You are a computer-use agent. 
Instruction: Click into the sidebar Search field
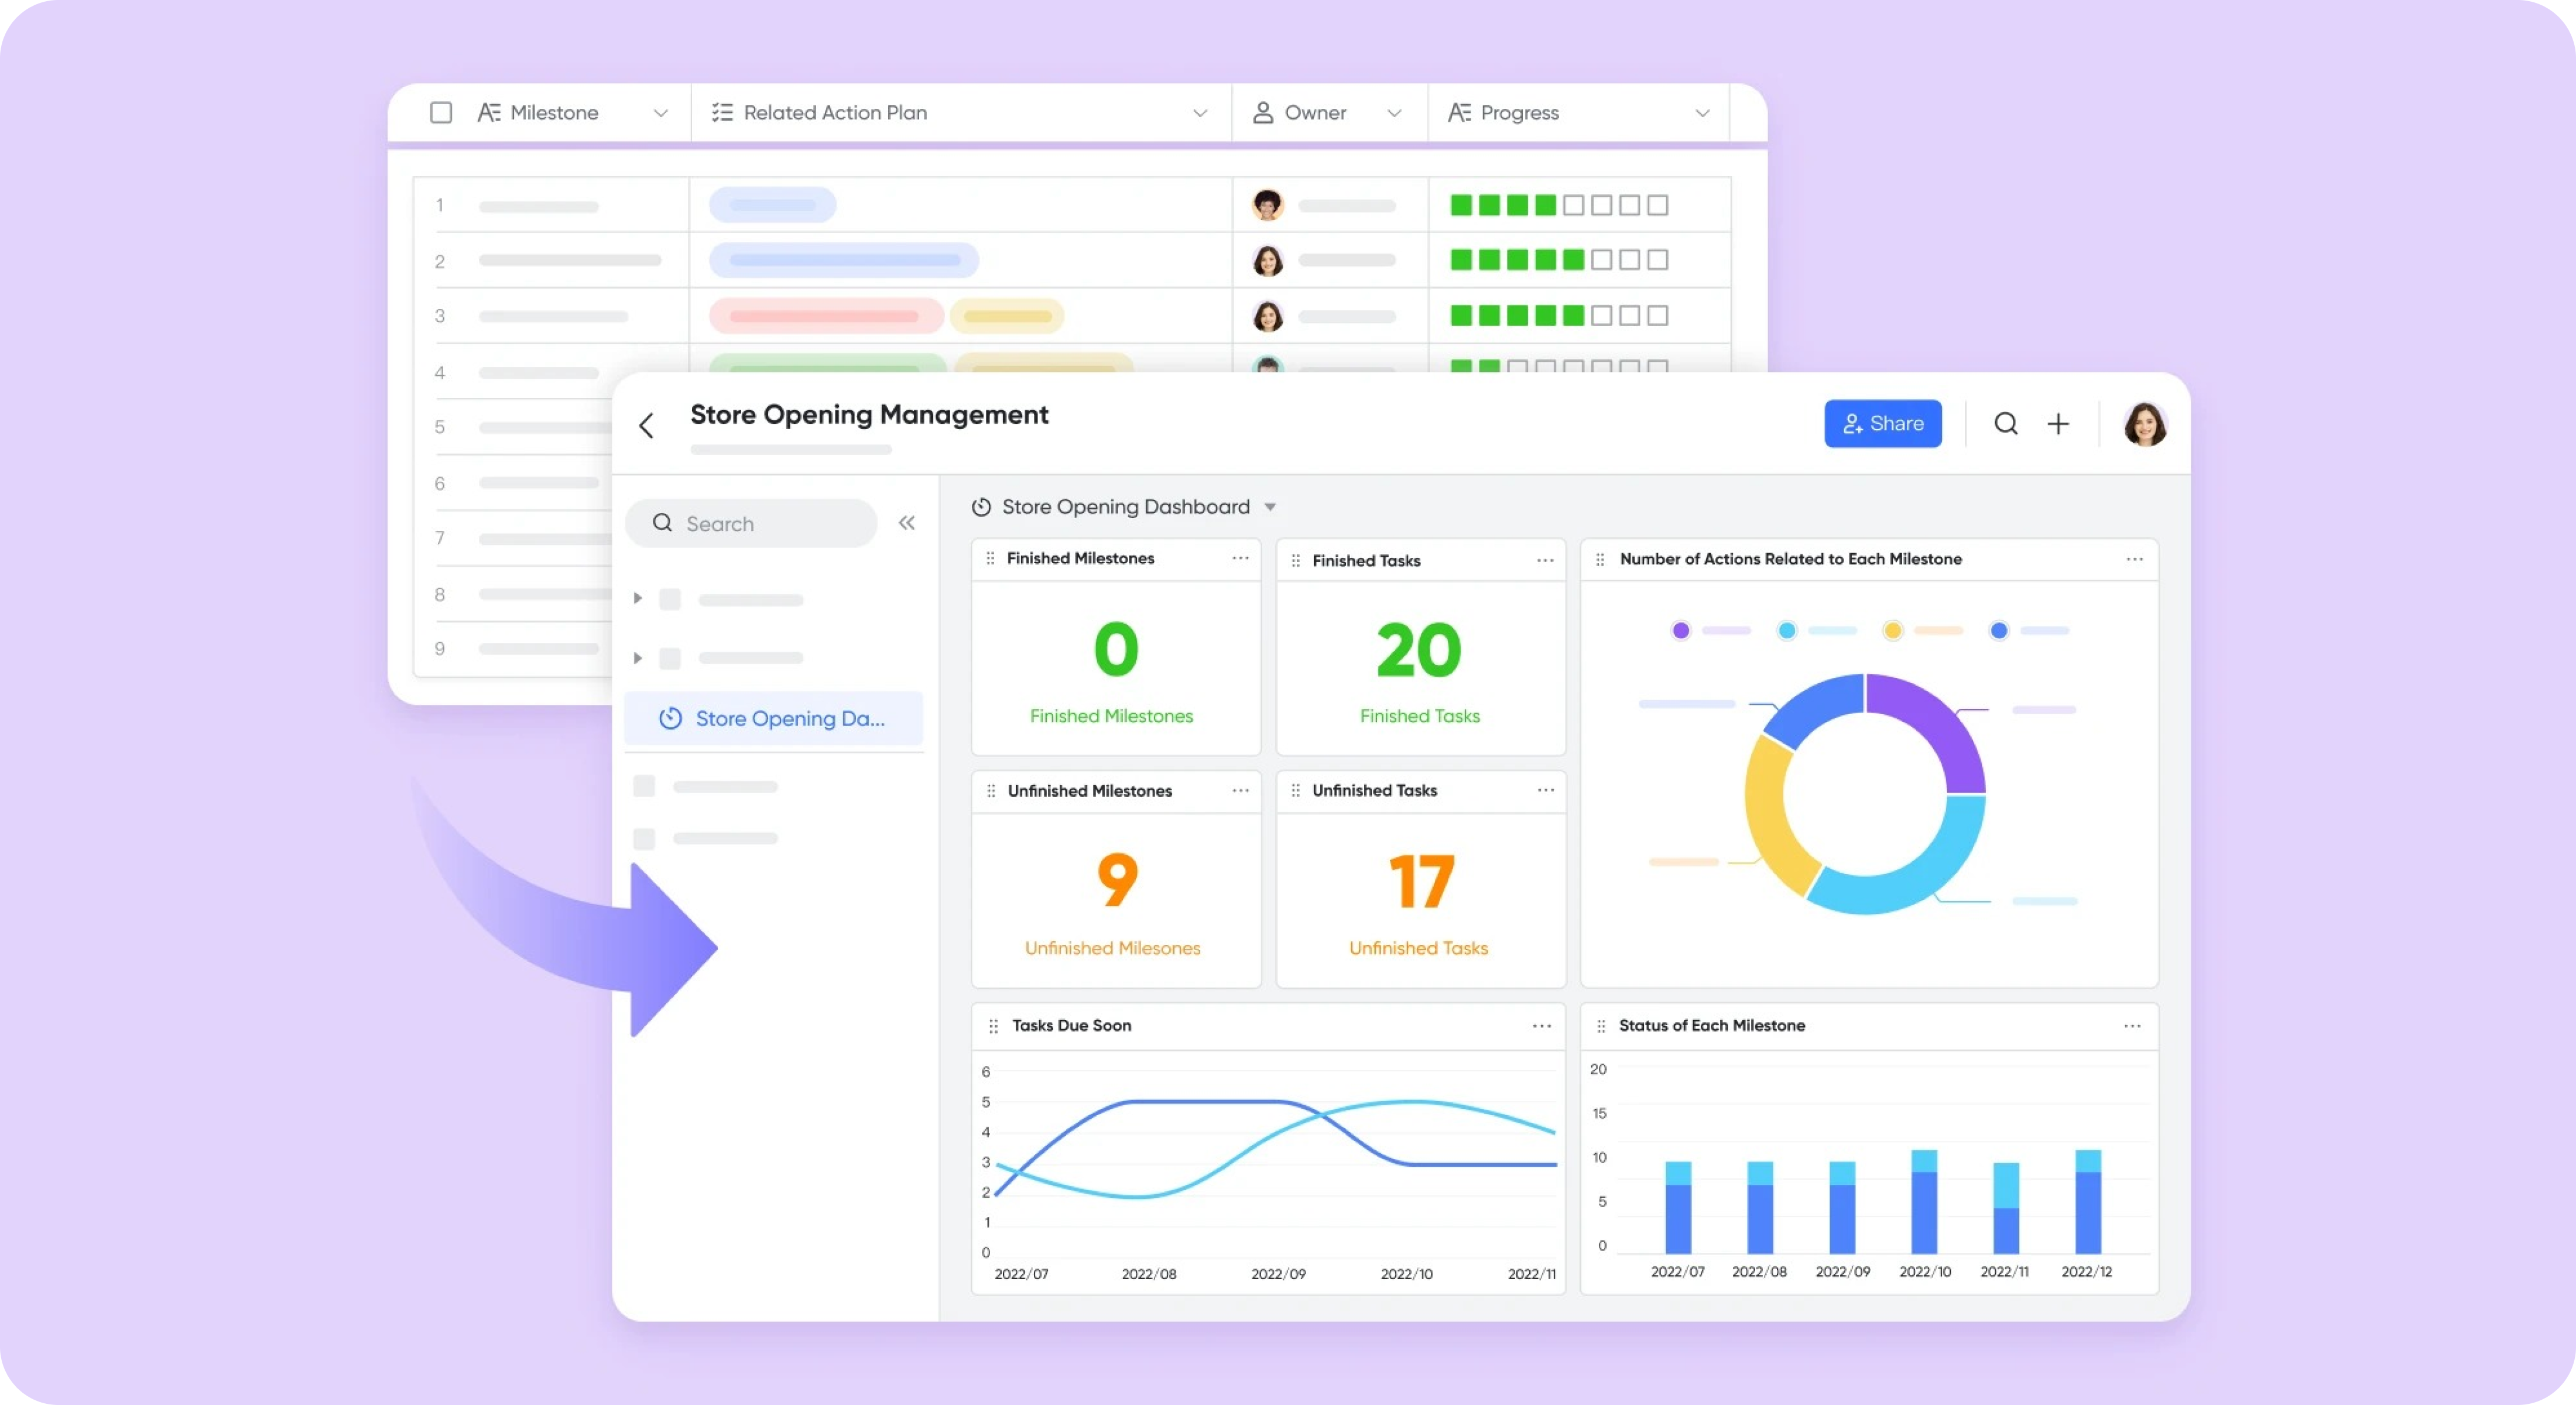pos(760,523)
